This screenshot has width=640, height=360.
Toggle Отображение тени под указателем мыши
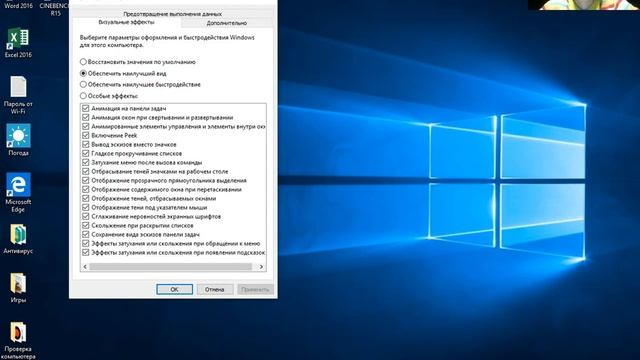86,207
